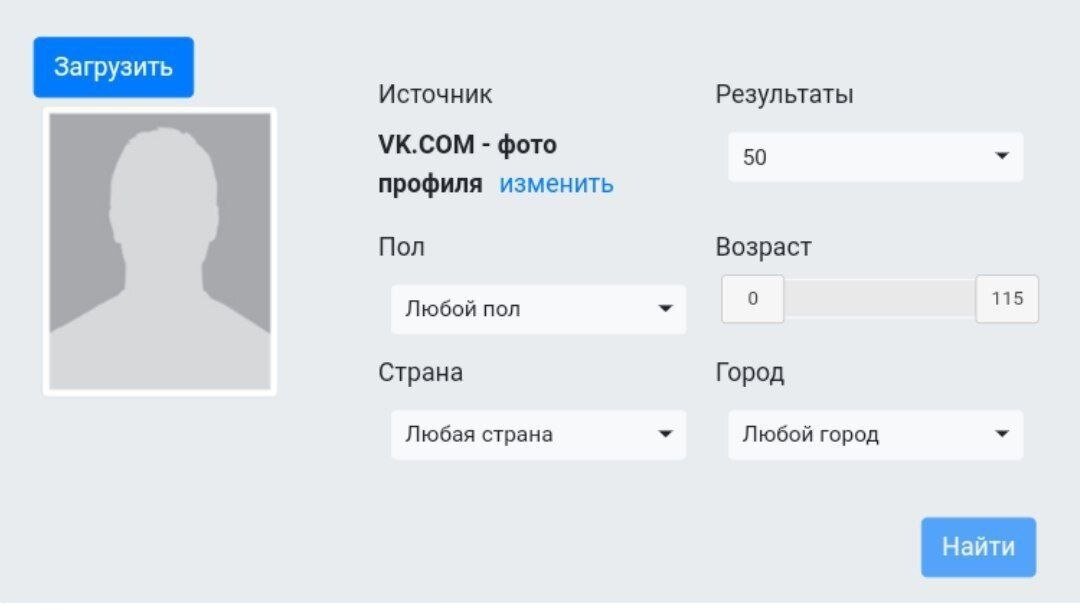
Task: Select the placeholder profile silhouette image
Action: click(160, 252)
